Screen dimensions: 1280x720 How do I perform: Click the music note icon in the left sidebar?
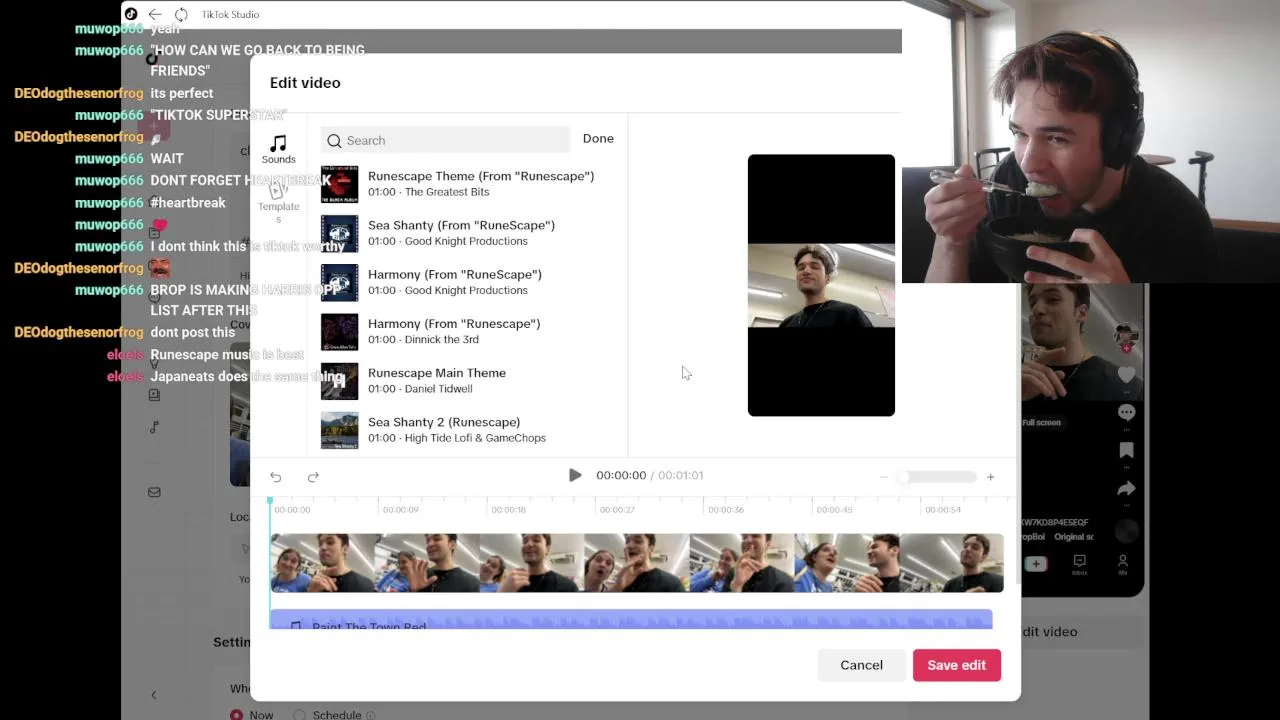[x=154, y=428]
